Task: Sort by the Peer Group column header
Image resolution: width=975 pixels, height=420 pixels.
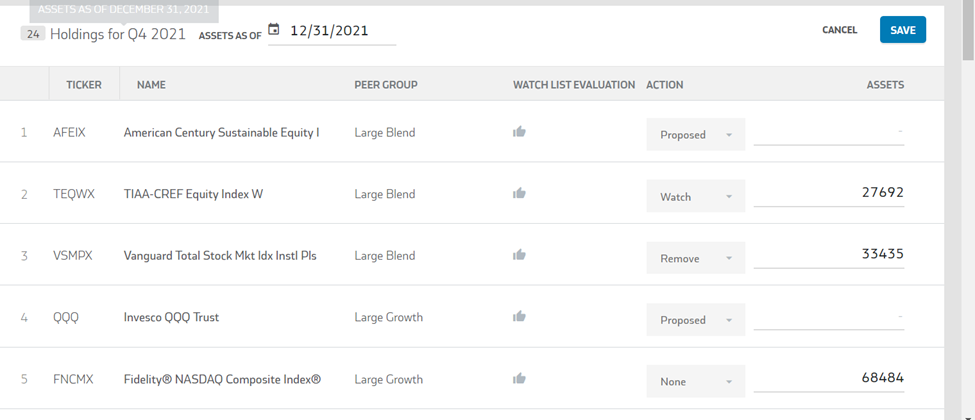Action: point(386,85)
